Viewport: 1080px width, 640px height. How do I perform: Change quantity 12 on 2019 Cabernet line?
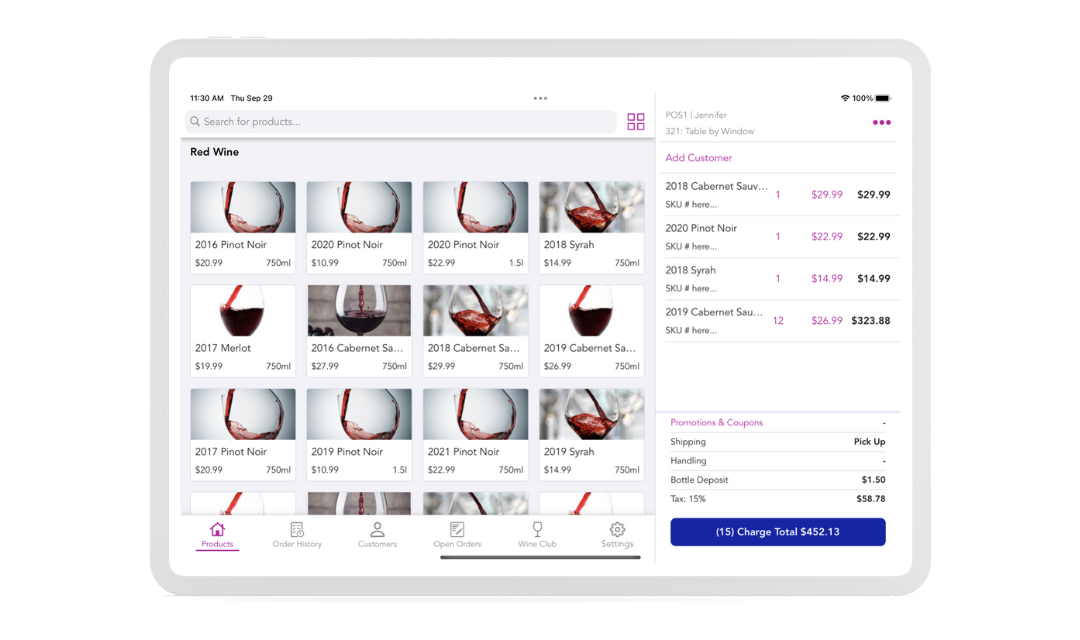click(778, 321)
